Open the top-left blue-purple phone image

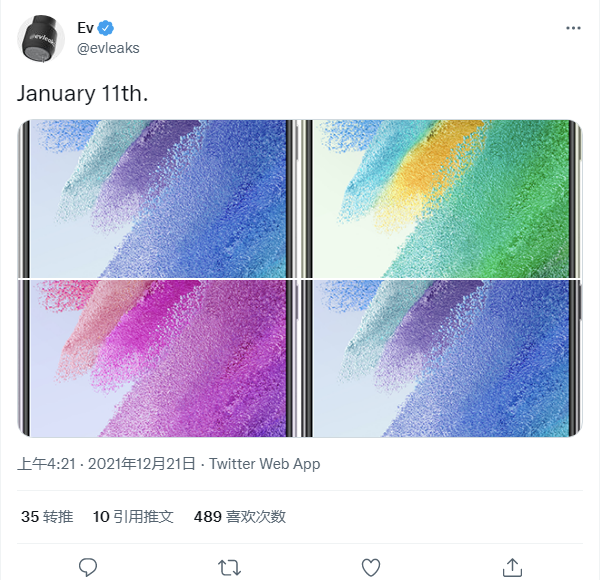pos(158,198)
